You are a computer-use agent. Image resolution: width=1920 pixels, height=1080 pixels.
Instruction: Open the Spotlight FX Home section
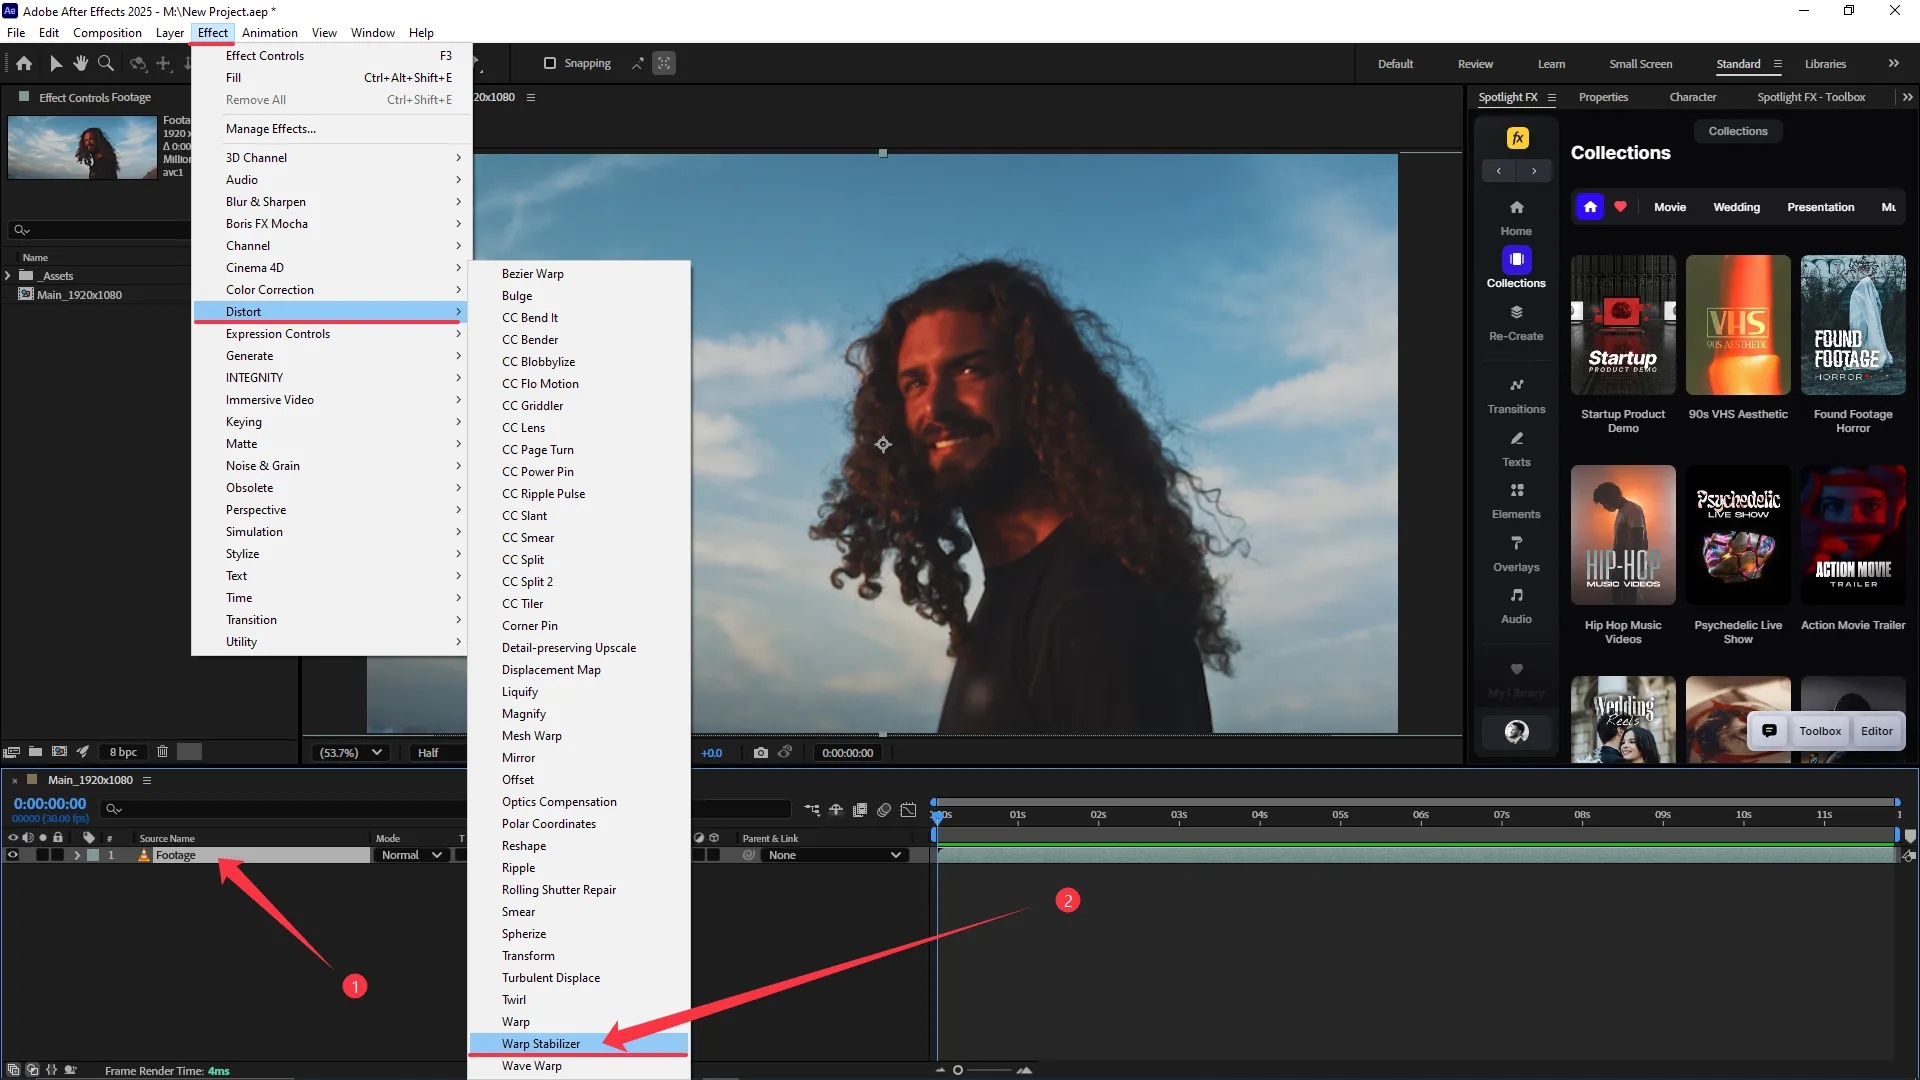click(x=1516, y=217)
